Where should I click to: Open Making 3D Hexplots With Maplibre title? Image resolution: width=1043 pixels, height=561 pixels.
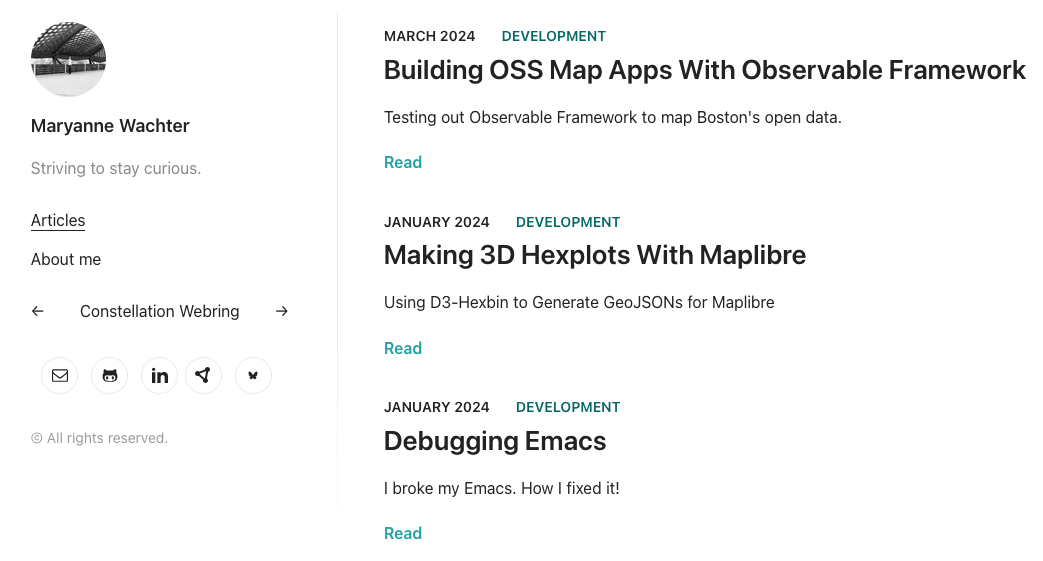click(594, 255)
